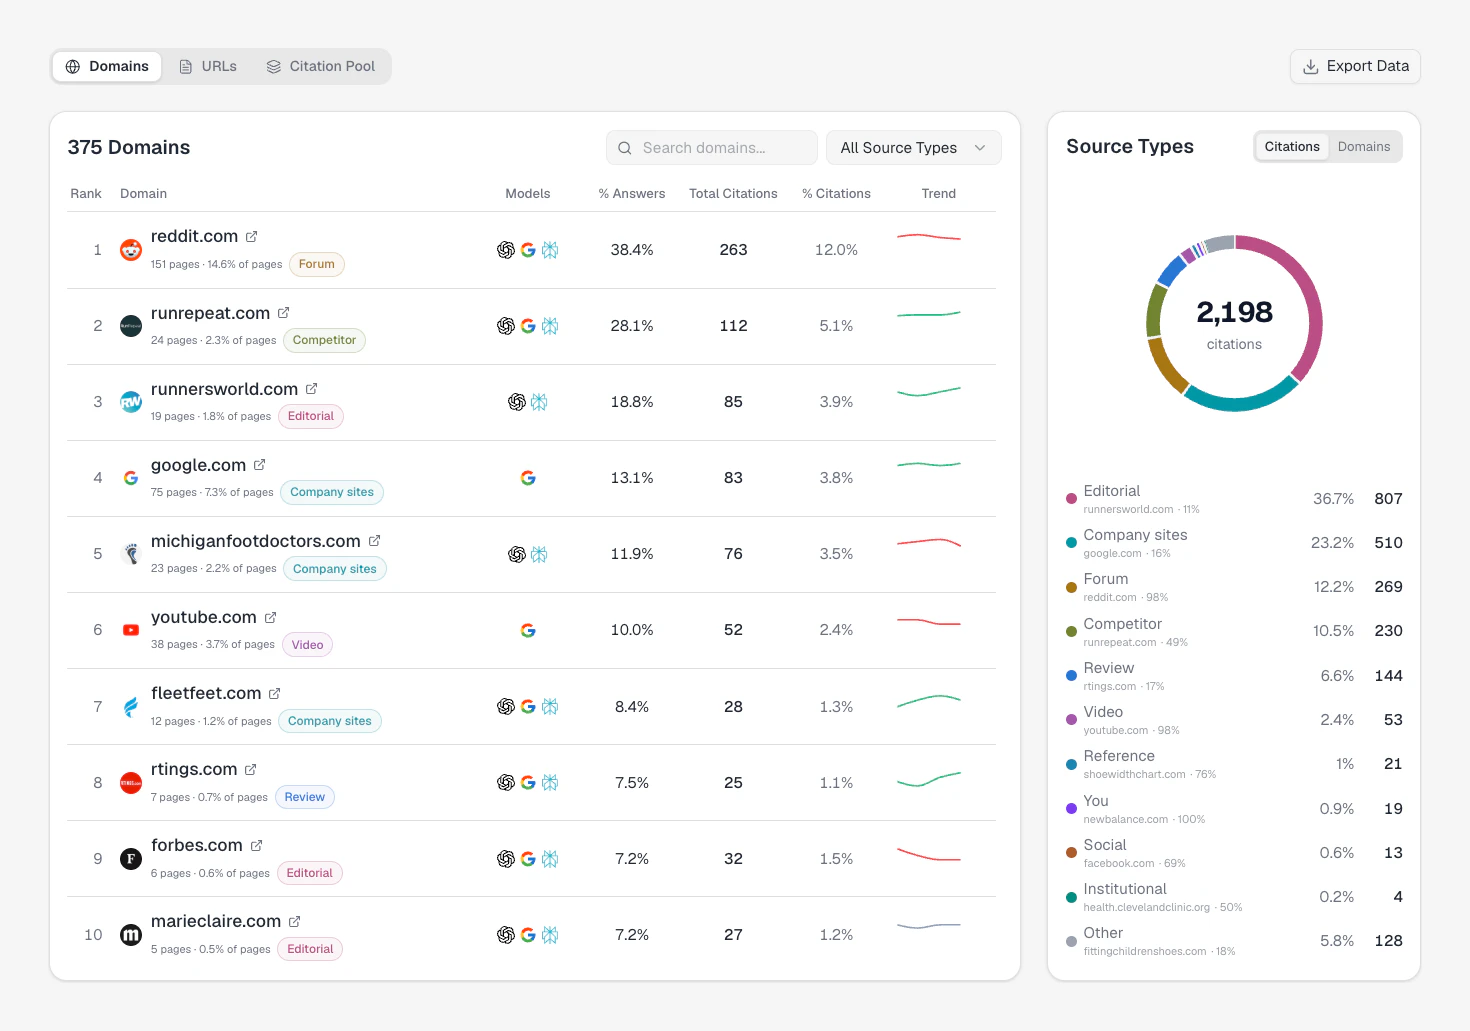The image size is (1470, 1031).
Task: Open external link icon next to marieclaire.com
Action: tap(295, 922)
